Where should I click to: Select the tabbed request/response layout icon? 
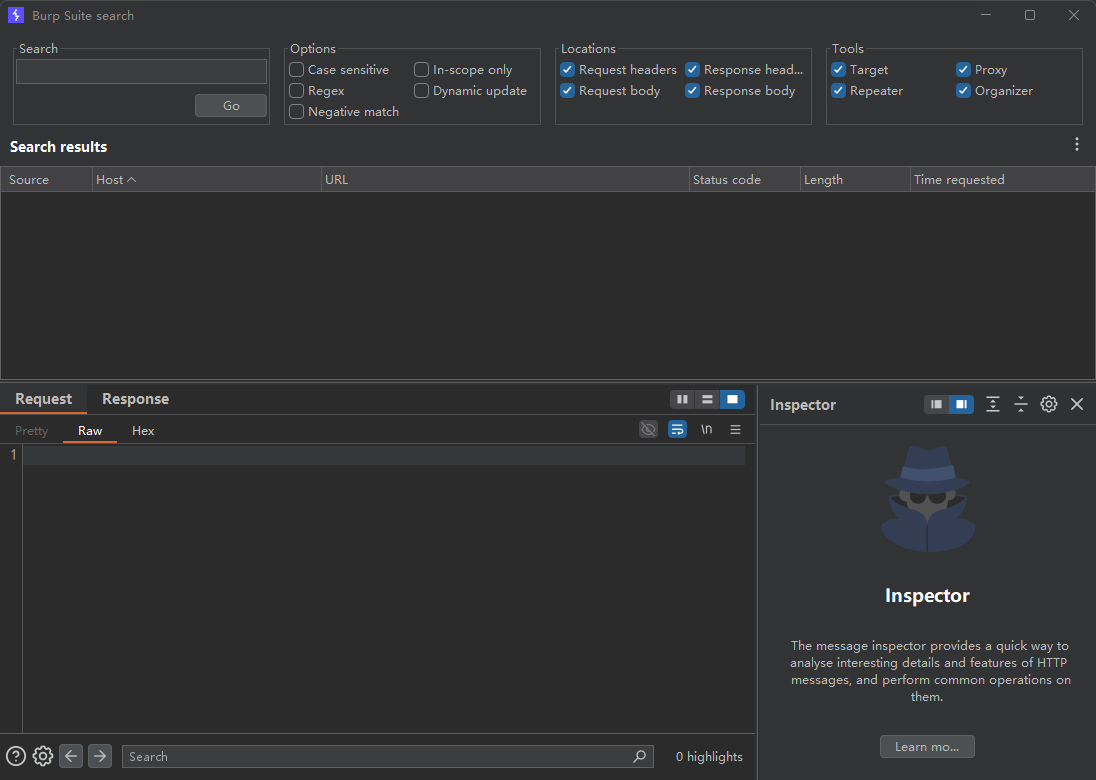[x=732, y=399]
